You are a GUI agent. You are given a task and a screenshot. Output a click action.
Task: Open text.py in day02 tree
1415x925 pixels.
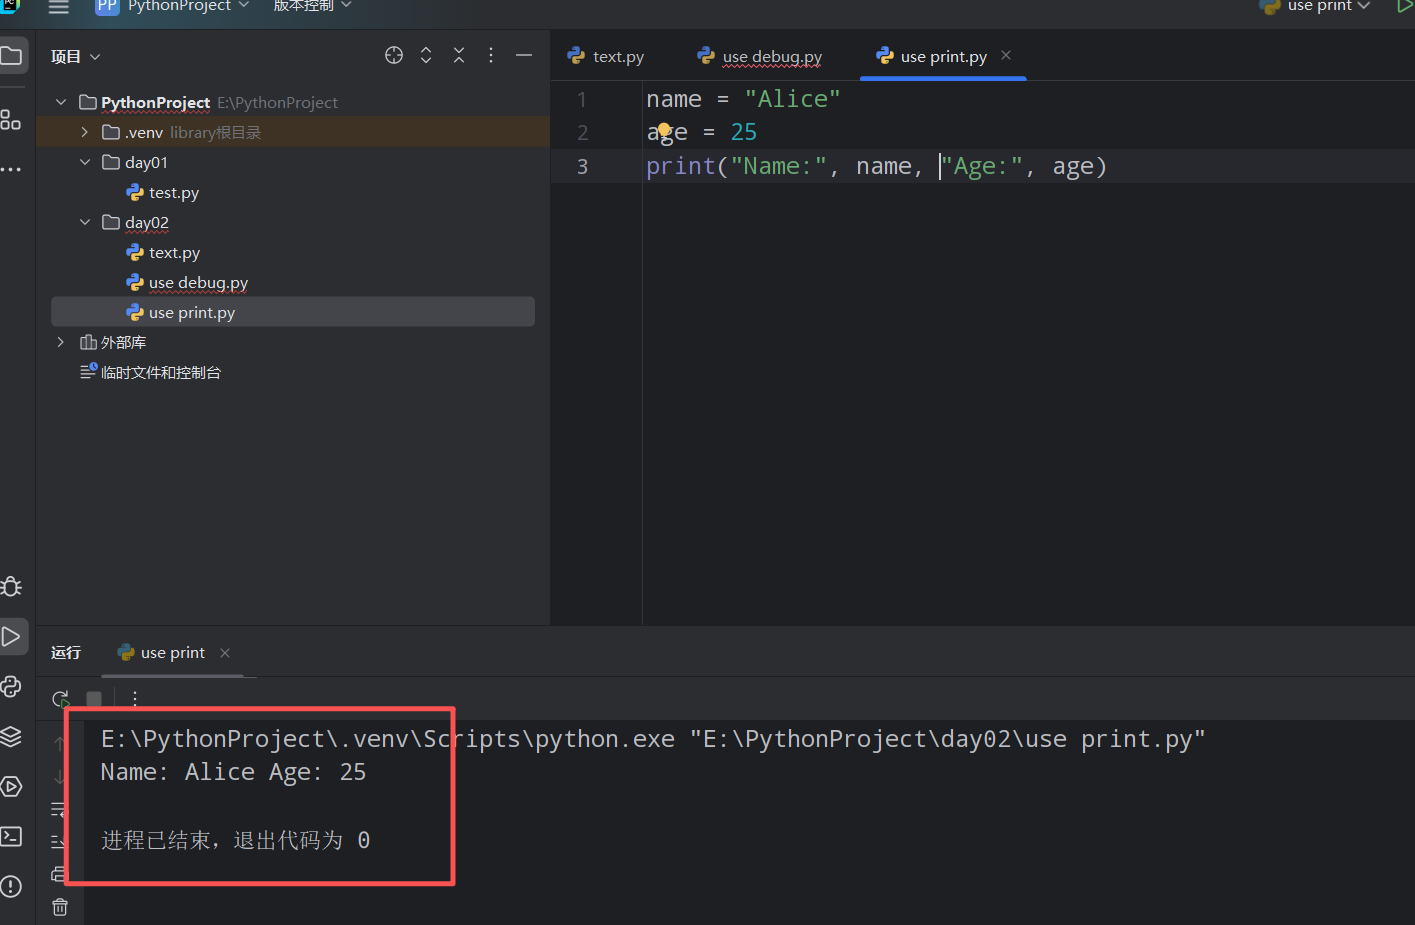pyautogui.click(x=163, y=252)
